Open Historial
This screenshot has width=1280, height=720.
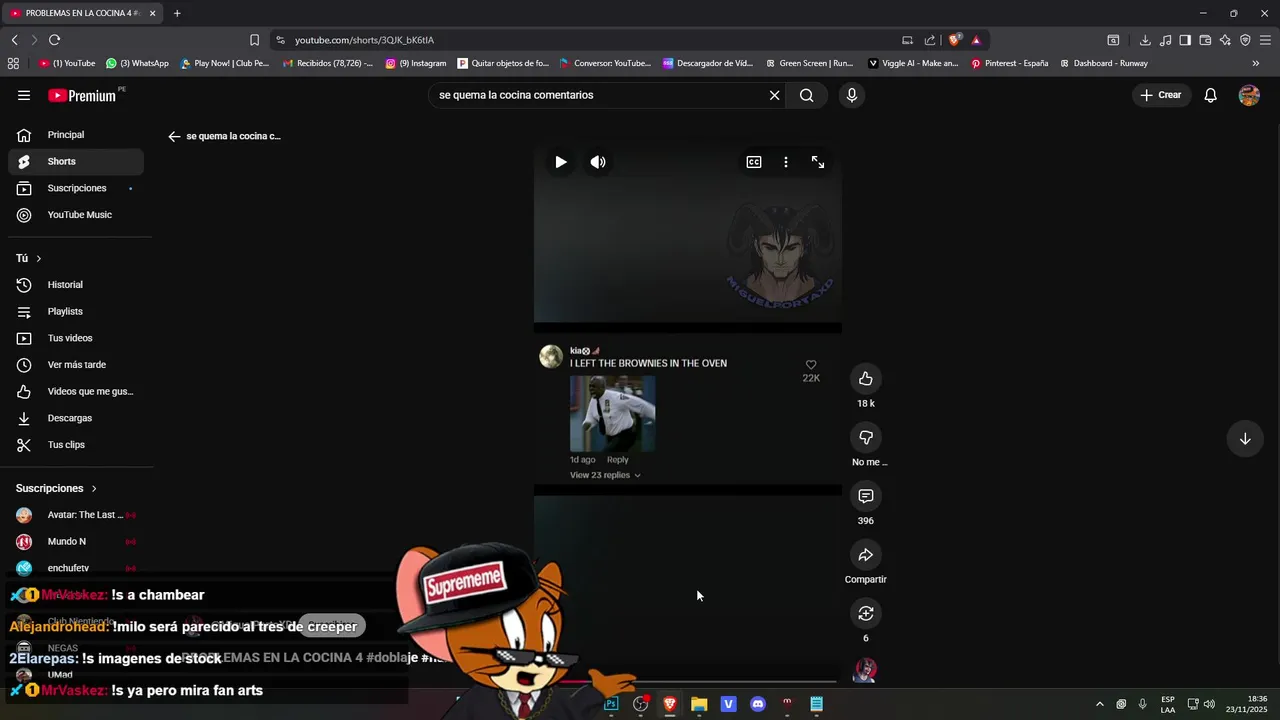pyautogui.click(x=76, y=285)
